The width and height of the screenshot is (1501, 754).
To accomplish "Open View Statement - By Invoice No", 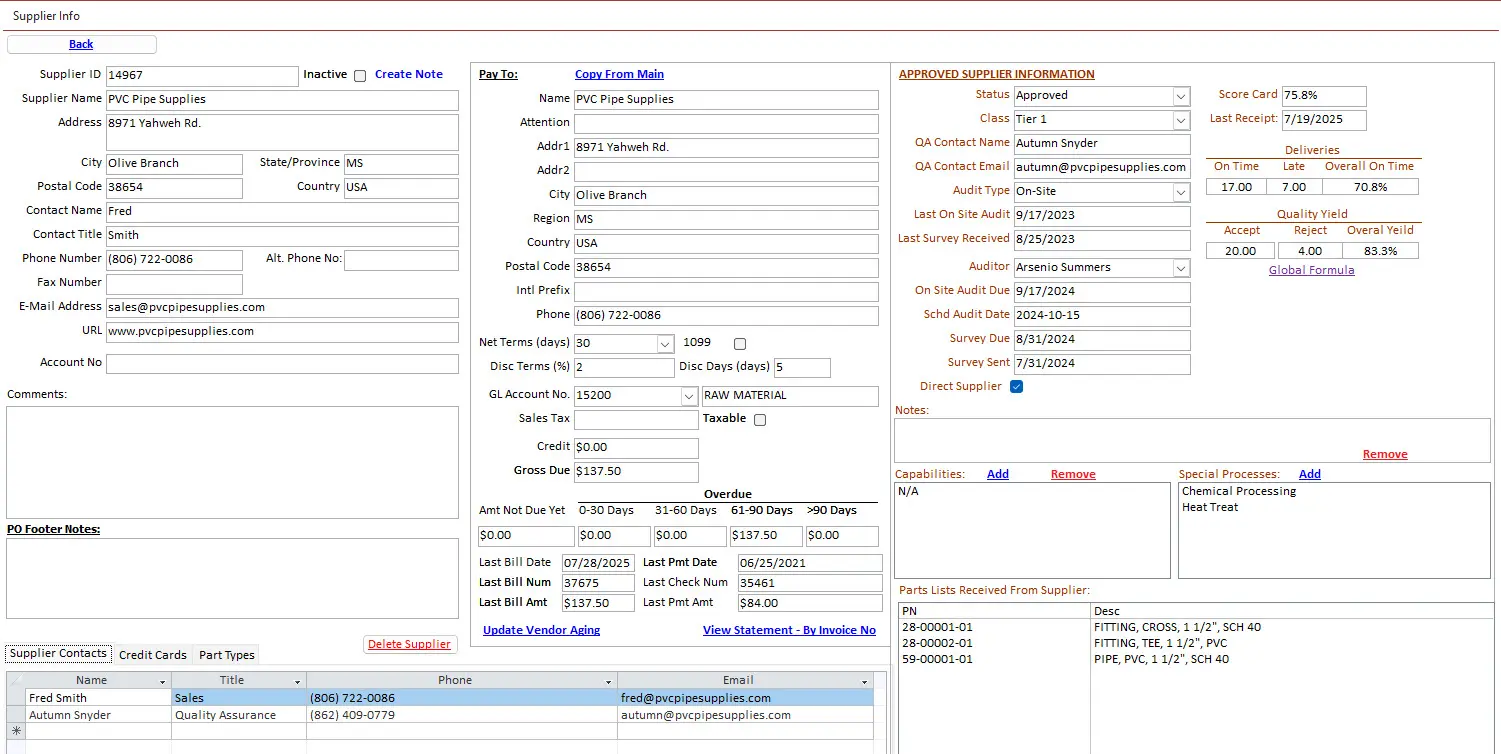I will point(789,630).
